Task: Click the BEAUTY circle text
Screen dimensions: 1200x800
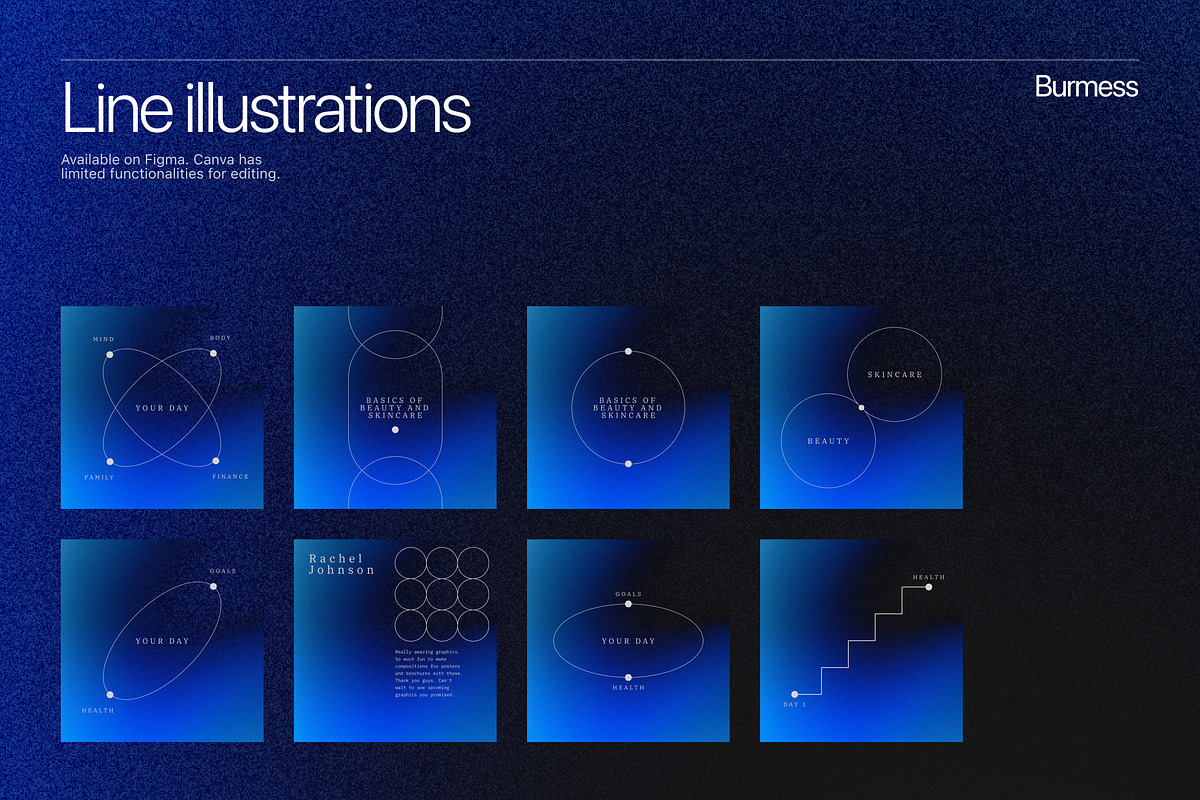Action: tap(829, 441)
